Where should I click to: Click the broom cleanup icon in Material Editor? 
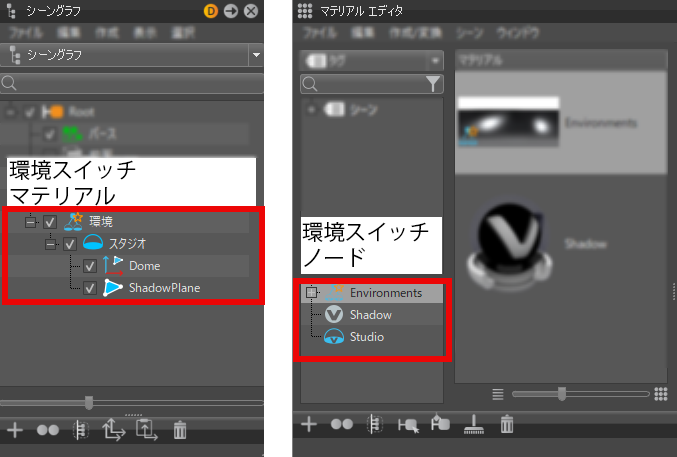tap(474, 424)
